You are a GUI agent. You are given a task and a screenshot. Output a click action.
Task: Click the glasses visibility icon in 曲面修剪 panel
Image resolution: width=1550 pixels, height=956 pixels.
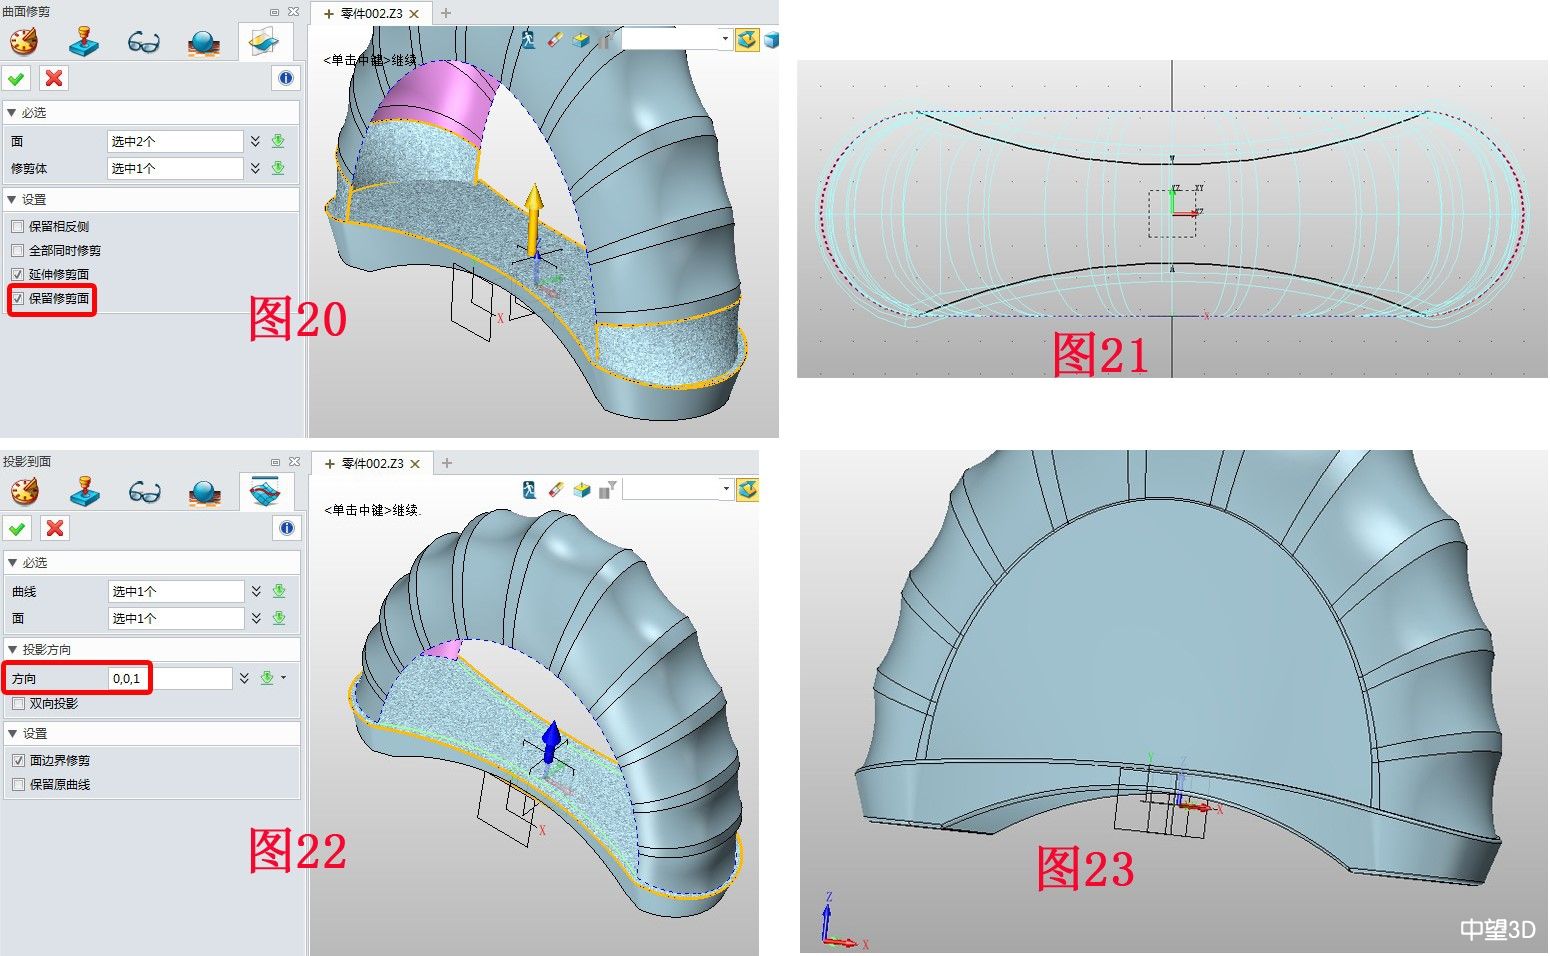coord(142,41)
